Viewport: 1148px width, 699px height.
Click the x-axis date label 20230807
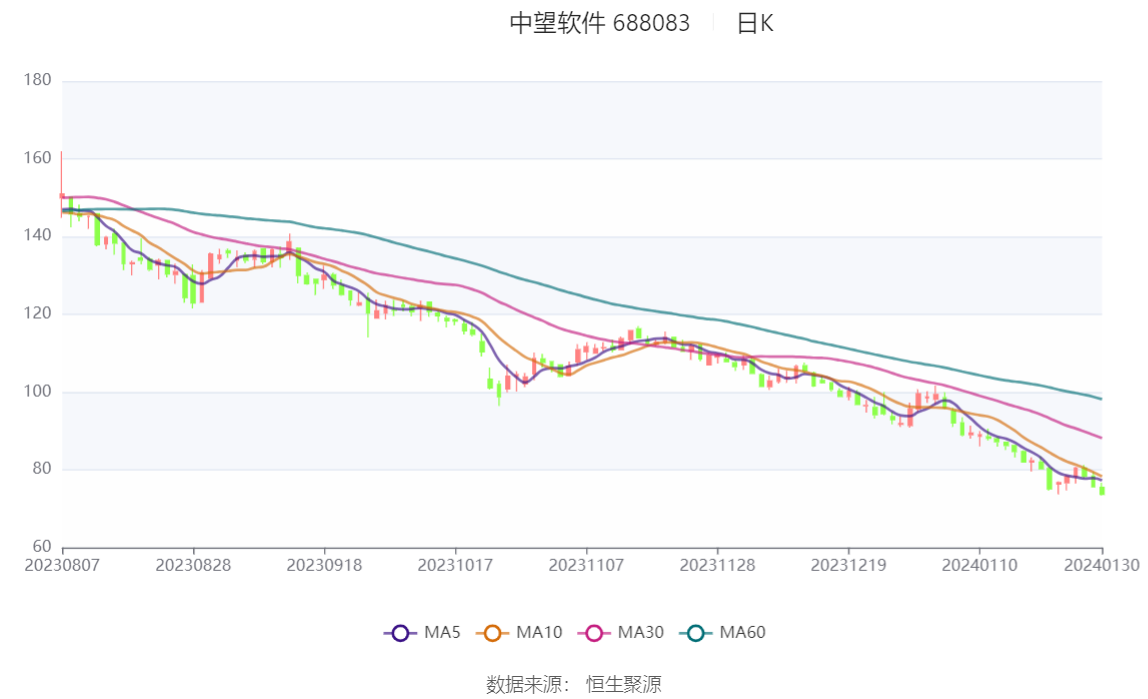pos(62,566)
